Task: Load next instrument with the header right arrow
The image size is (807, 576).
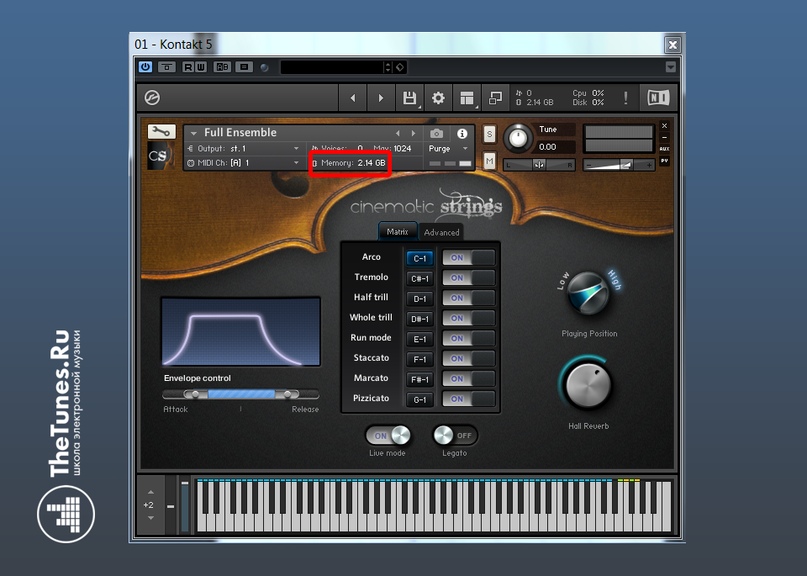Action: (x=413, y=133)
